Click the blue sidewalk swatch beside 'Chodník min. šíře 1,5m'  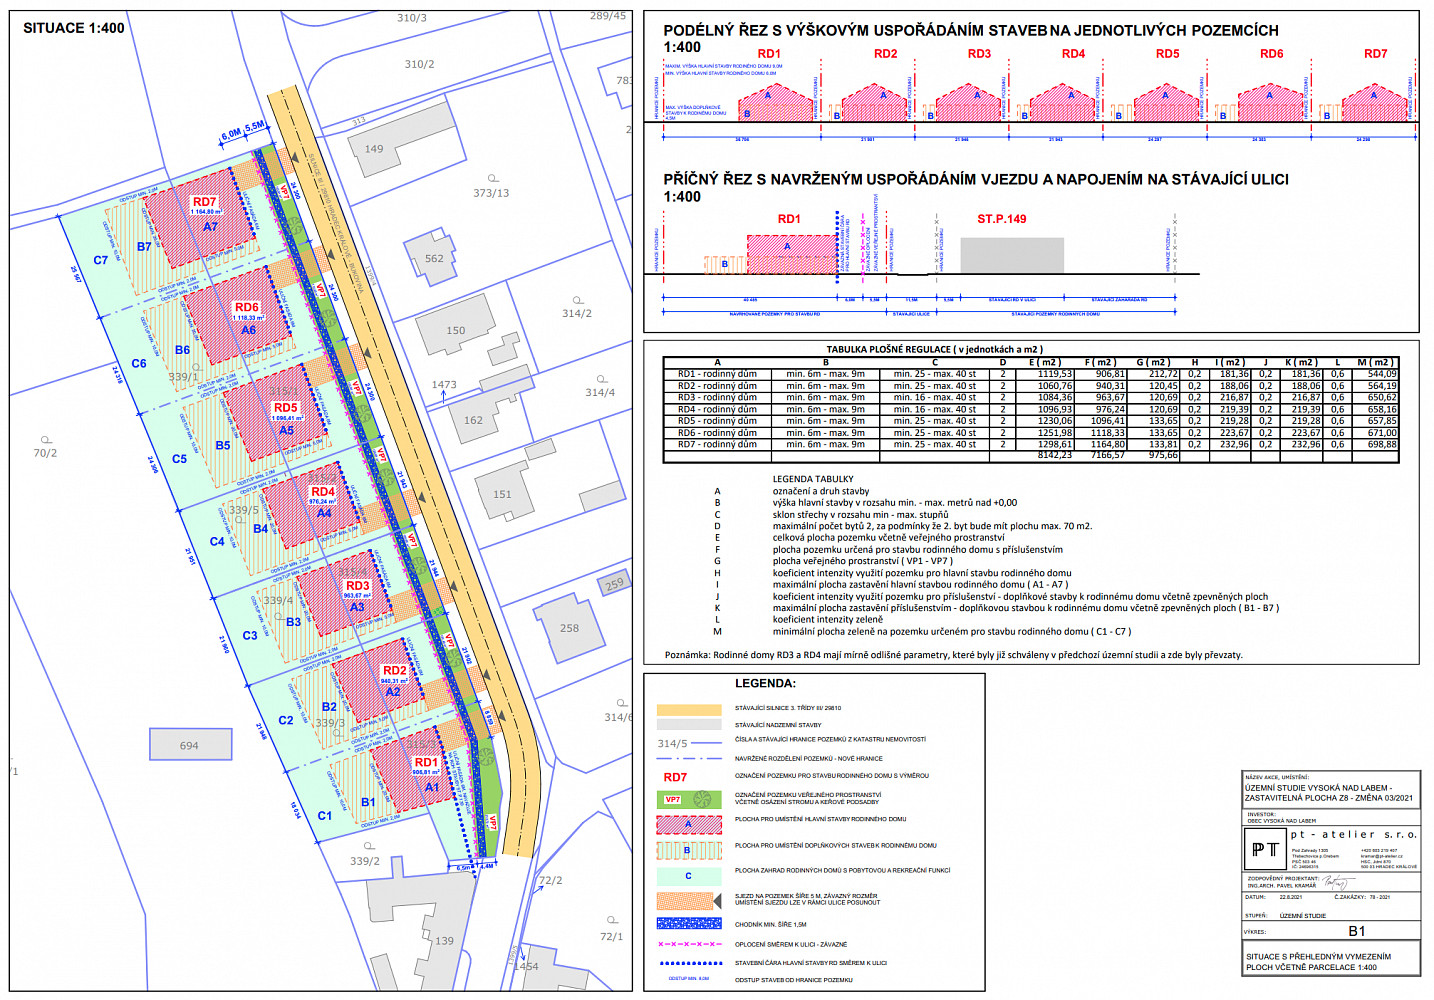[689, 923]
